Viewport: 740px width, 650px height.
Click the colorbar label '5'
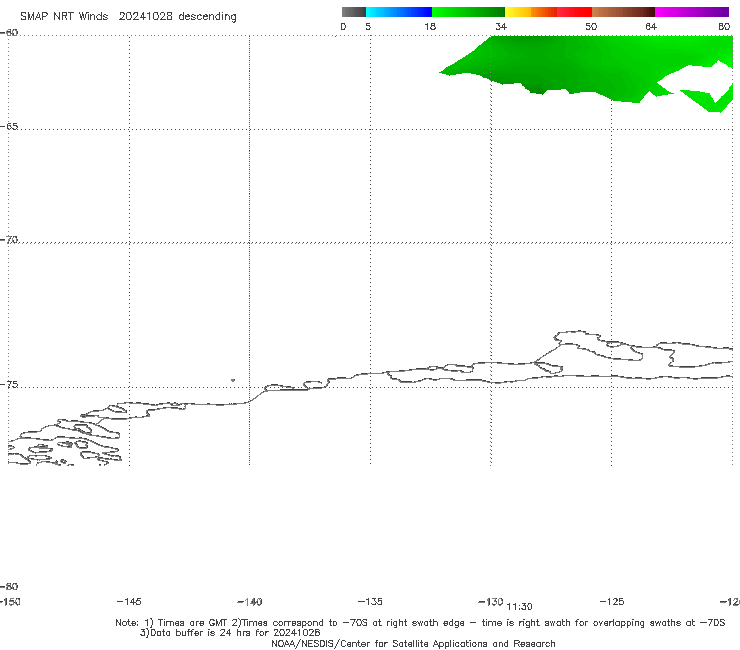pyautogui.click(x=368, y=26)
